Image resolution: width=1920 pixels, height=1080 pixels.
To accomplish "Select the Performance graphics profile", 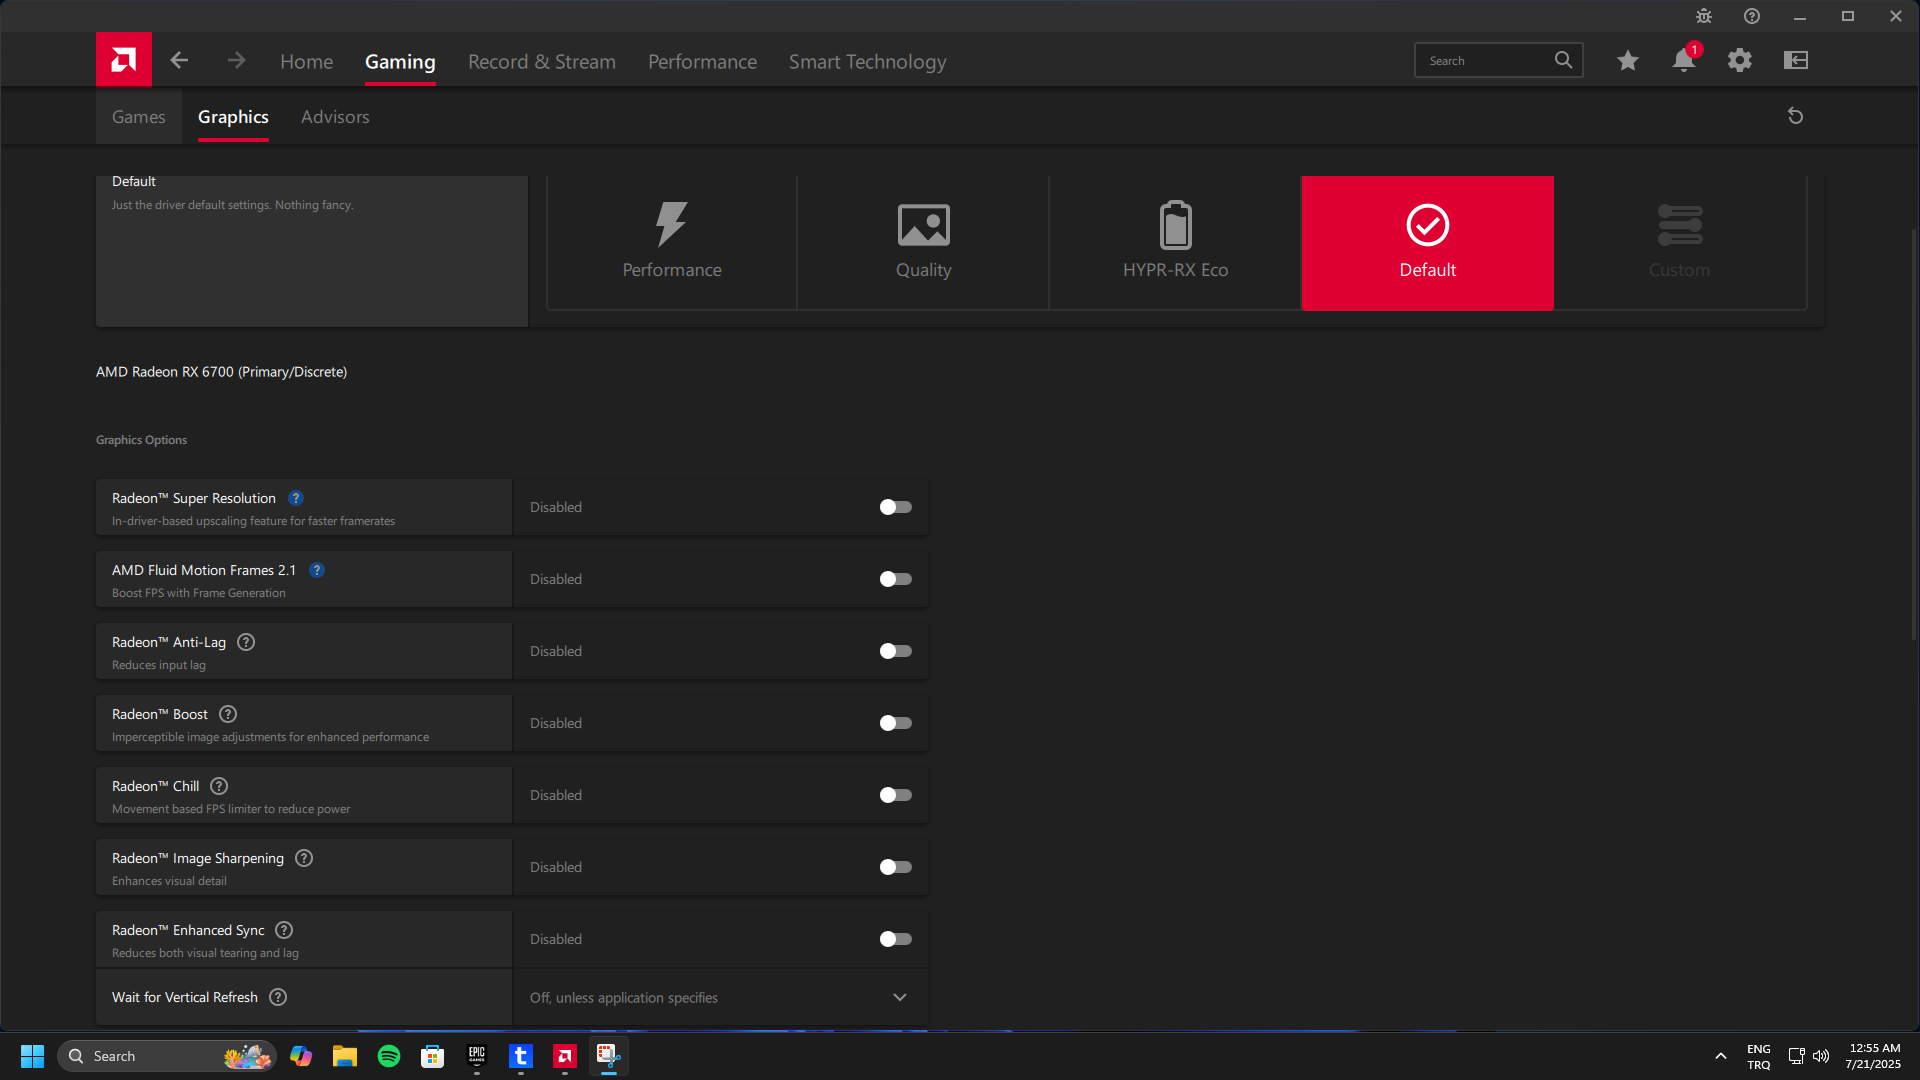I will point(672,243).
